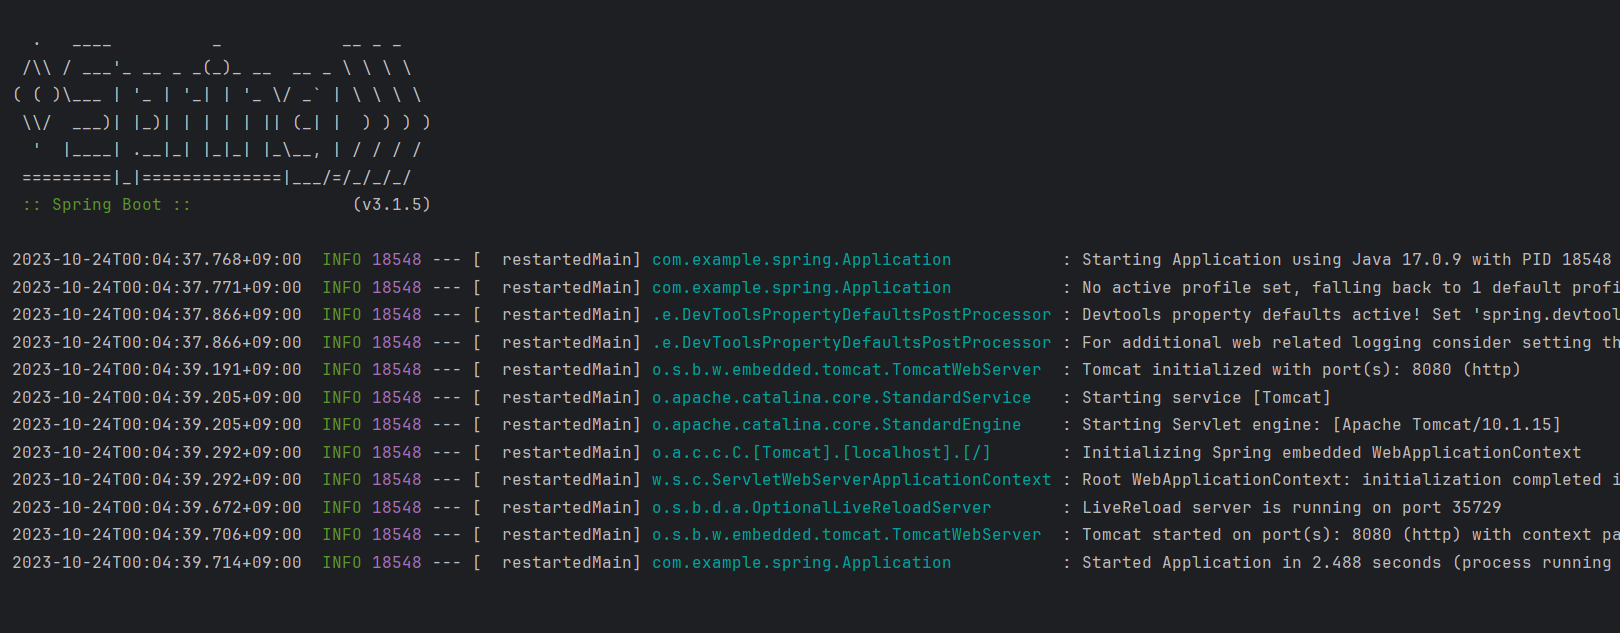
Task: Click the Spring Boot banner label
Action: tap(107, 205)
